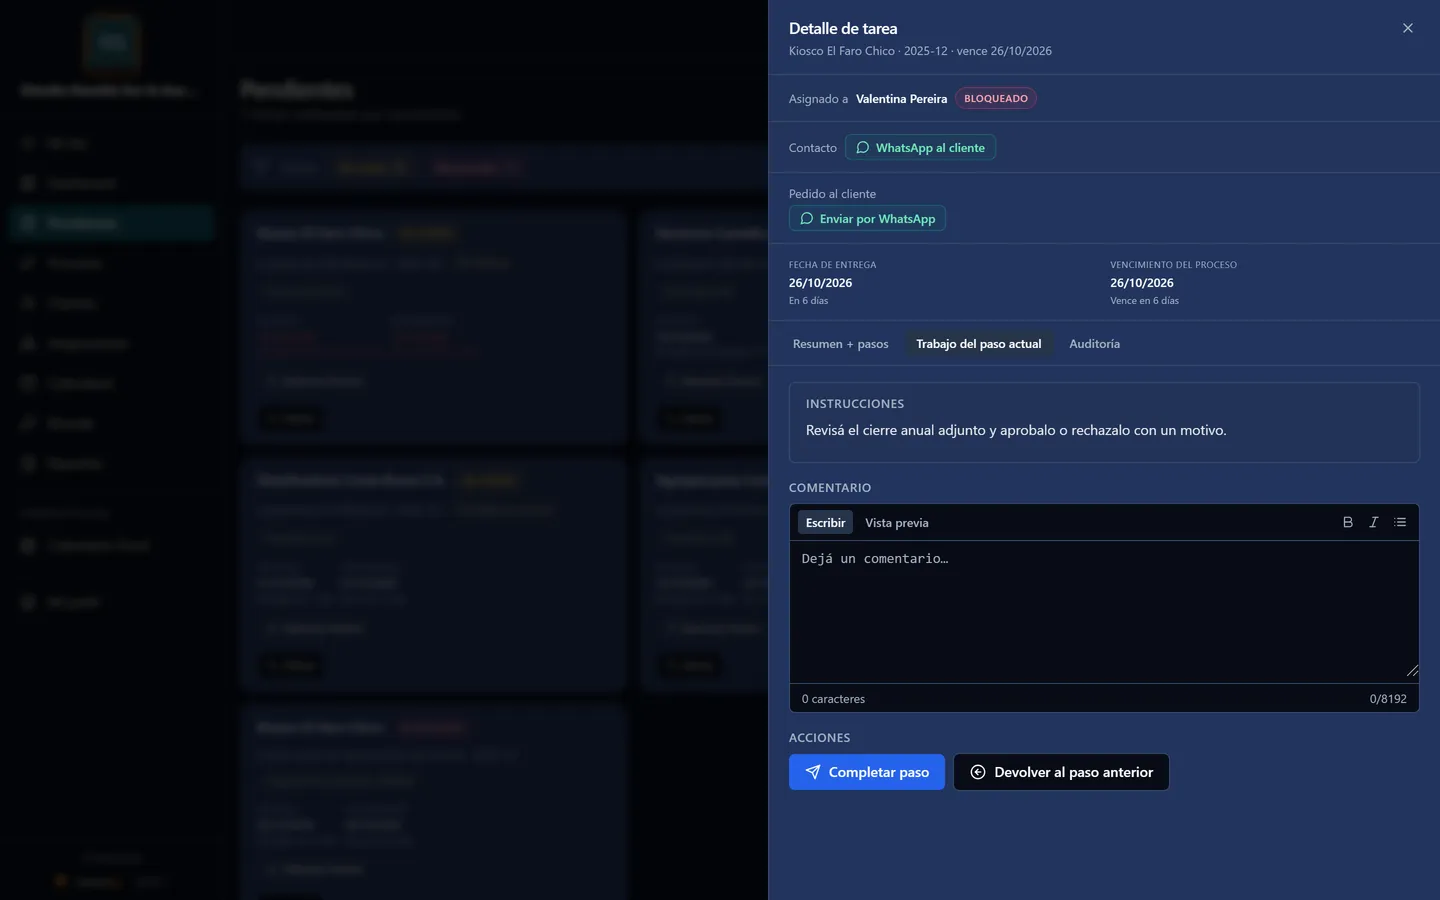Click the '0 caracteres' count label

pos(833,699)
